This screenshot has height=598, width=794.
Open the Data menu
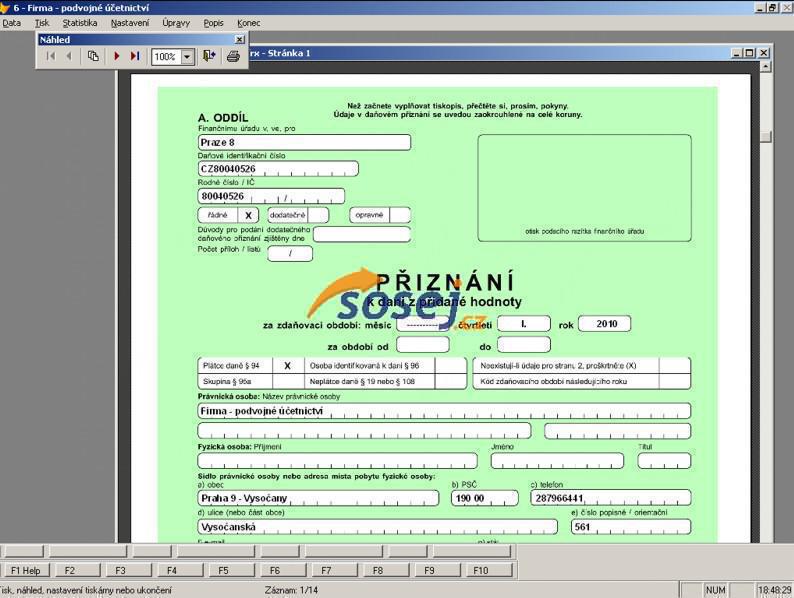pyautogui.click(x=12, y=23)
